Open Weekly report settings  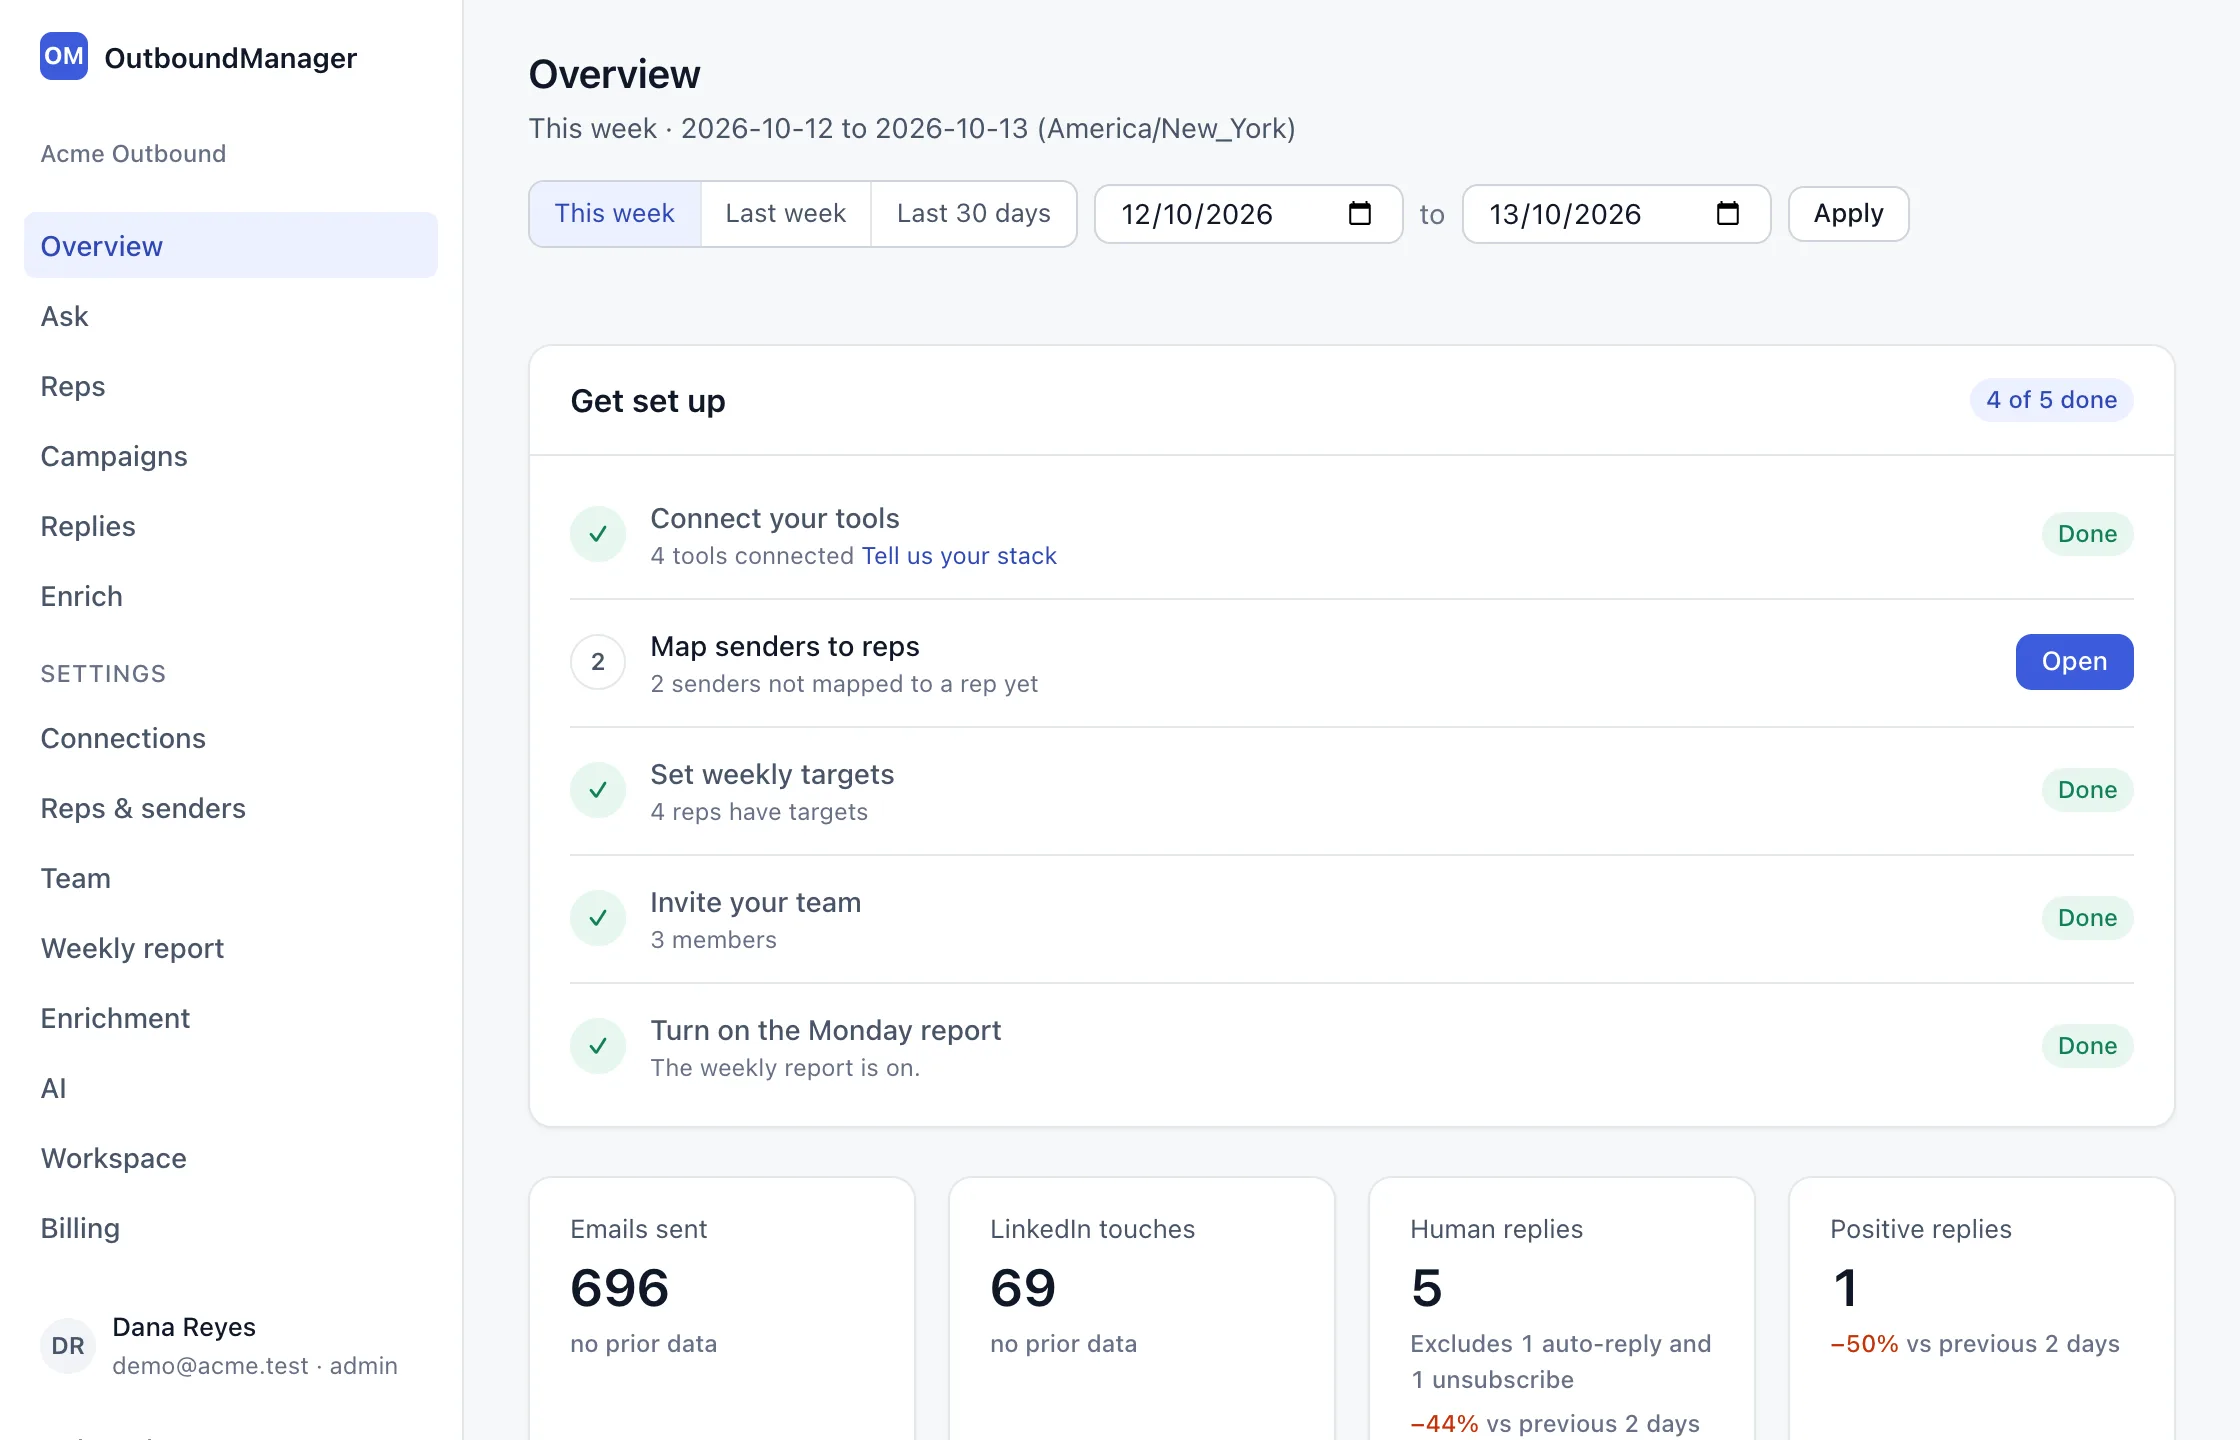[x=231, y=948]
